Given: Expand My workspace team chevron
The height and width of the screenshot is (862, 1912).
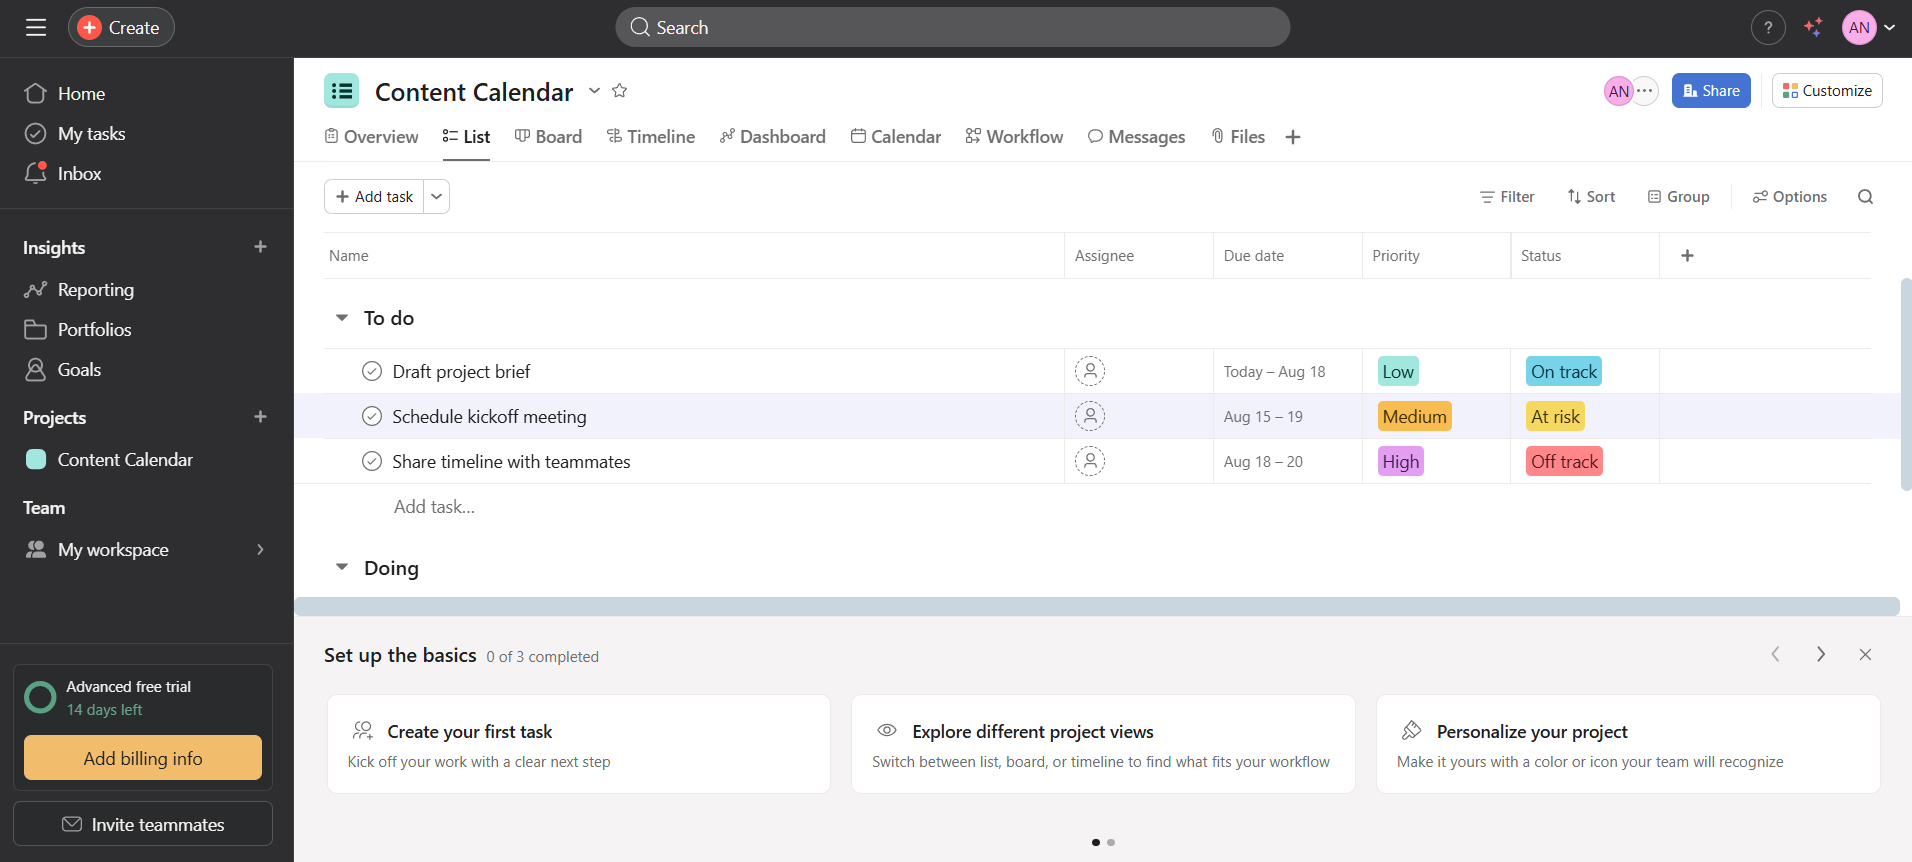Looking at the screenshot, I should tap(260, 550).
